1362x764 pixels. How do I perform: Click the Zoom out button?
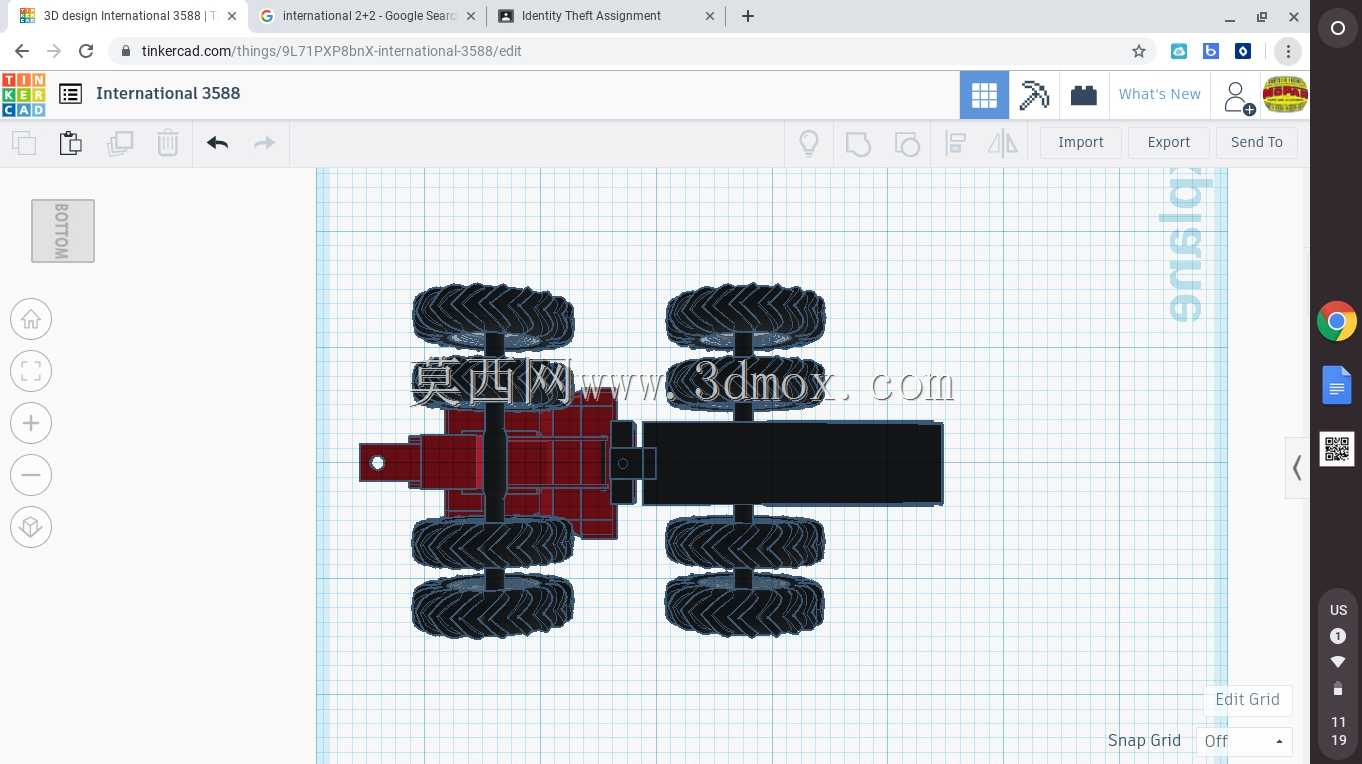point(31,475)
